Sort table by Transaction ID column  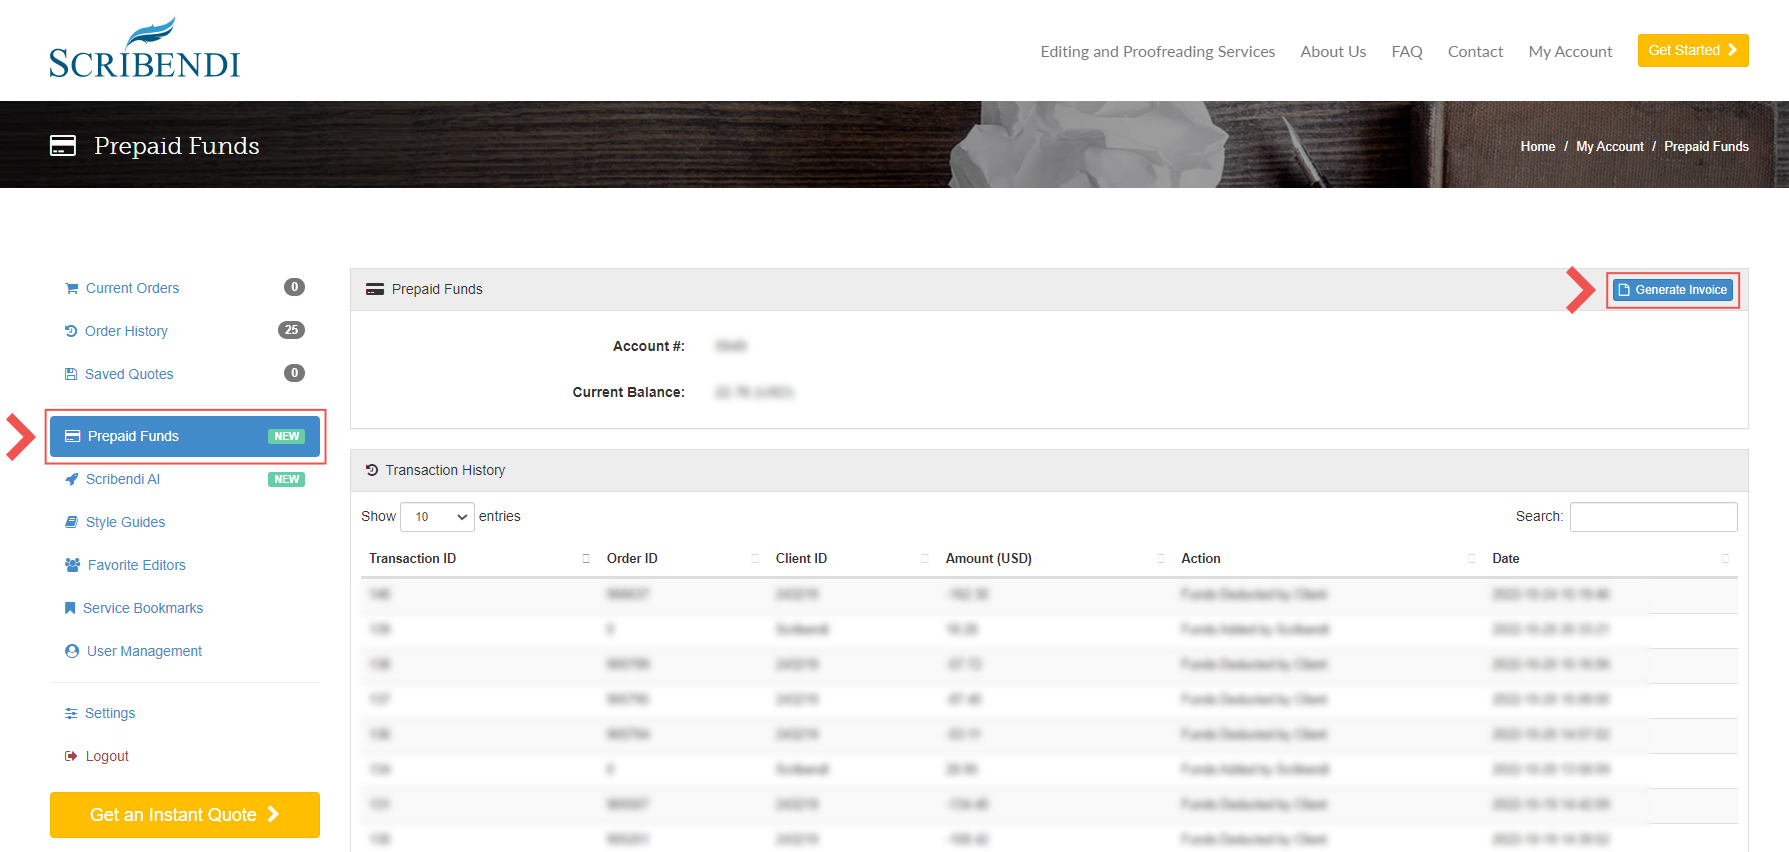pos(479,559)
